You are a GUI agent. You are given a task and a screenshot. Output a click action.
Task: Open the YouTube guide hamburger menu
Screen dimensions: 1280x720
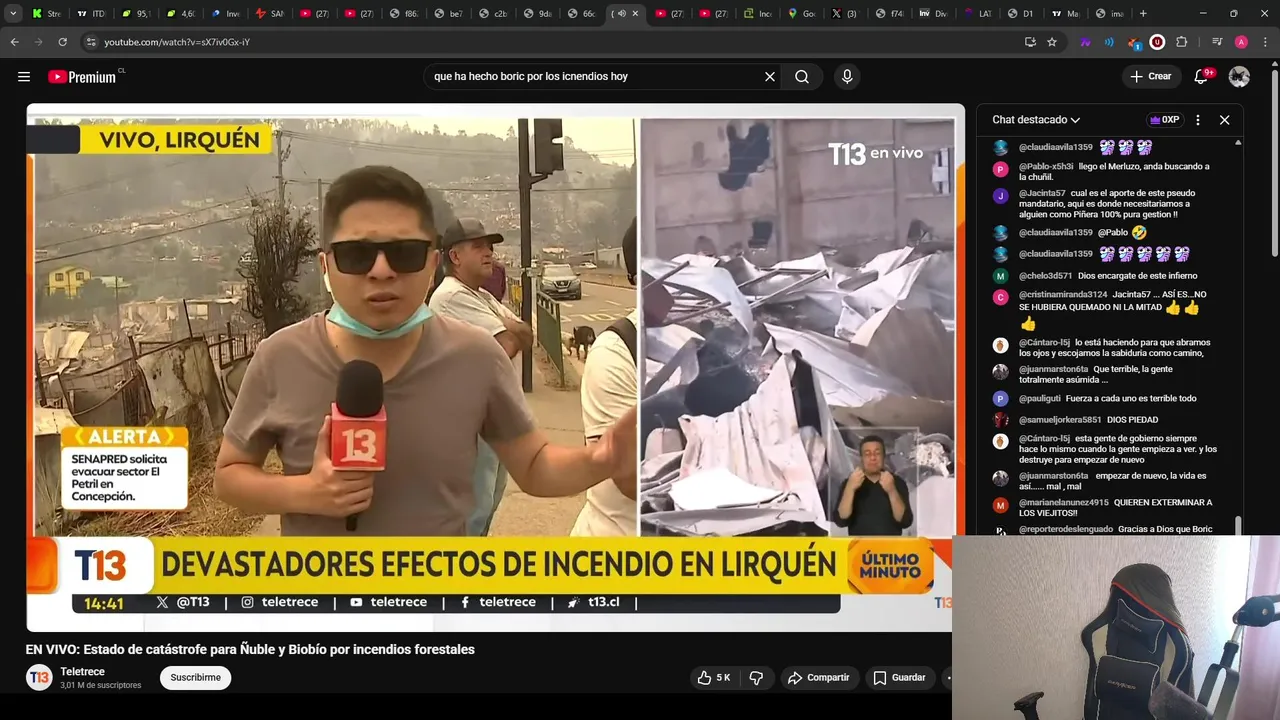tap(24, 77)
